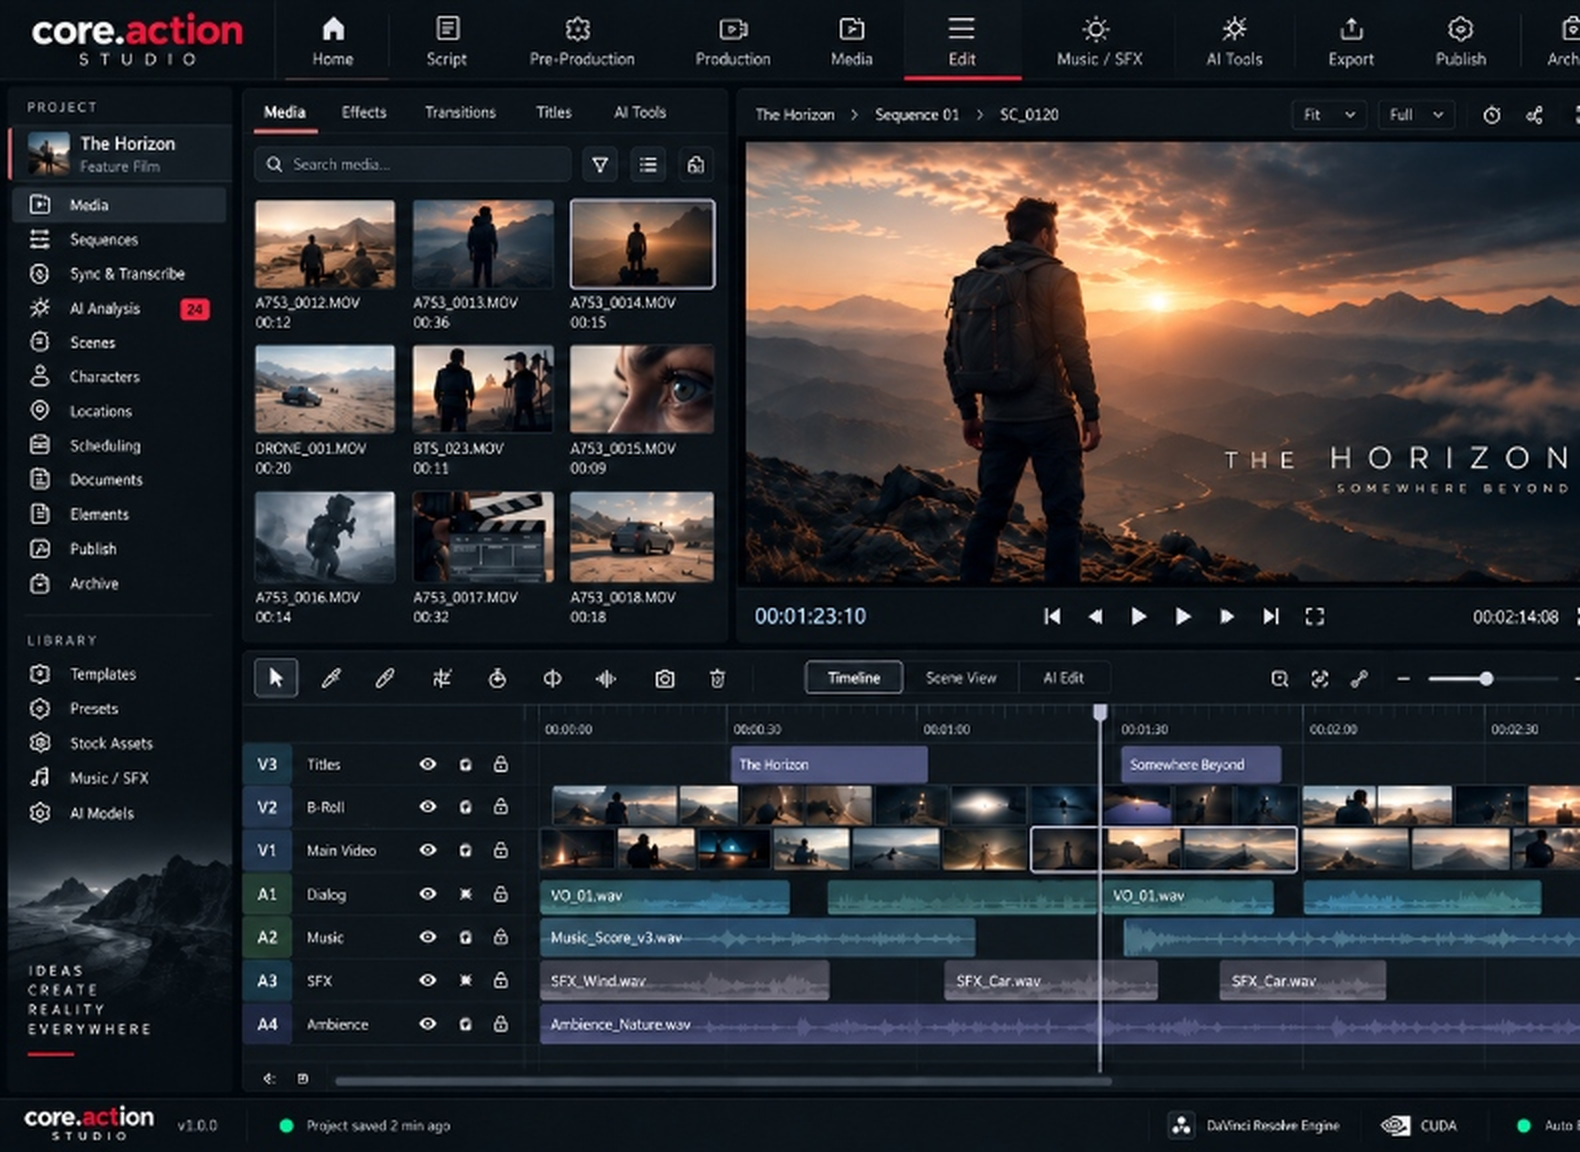Switch to AI Edit view

1063,678
